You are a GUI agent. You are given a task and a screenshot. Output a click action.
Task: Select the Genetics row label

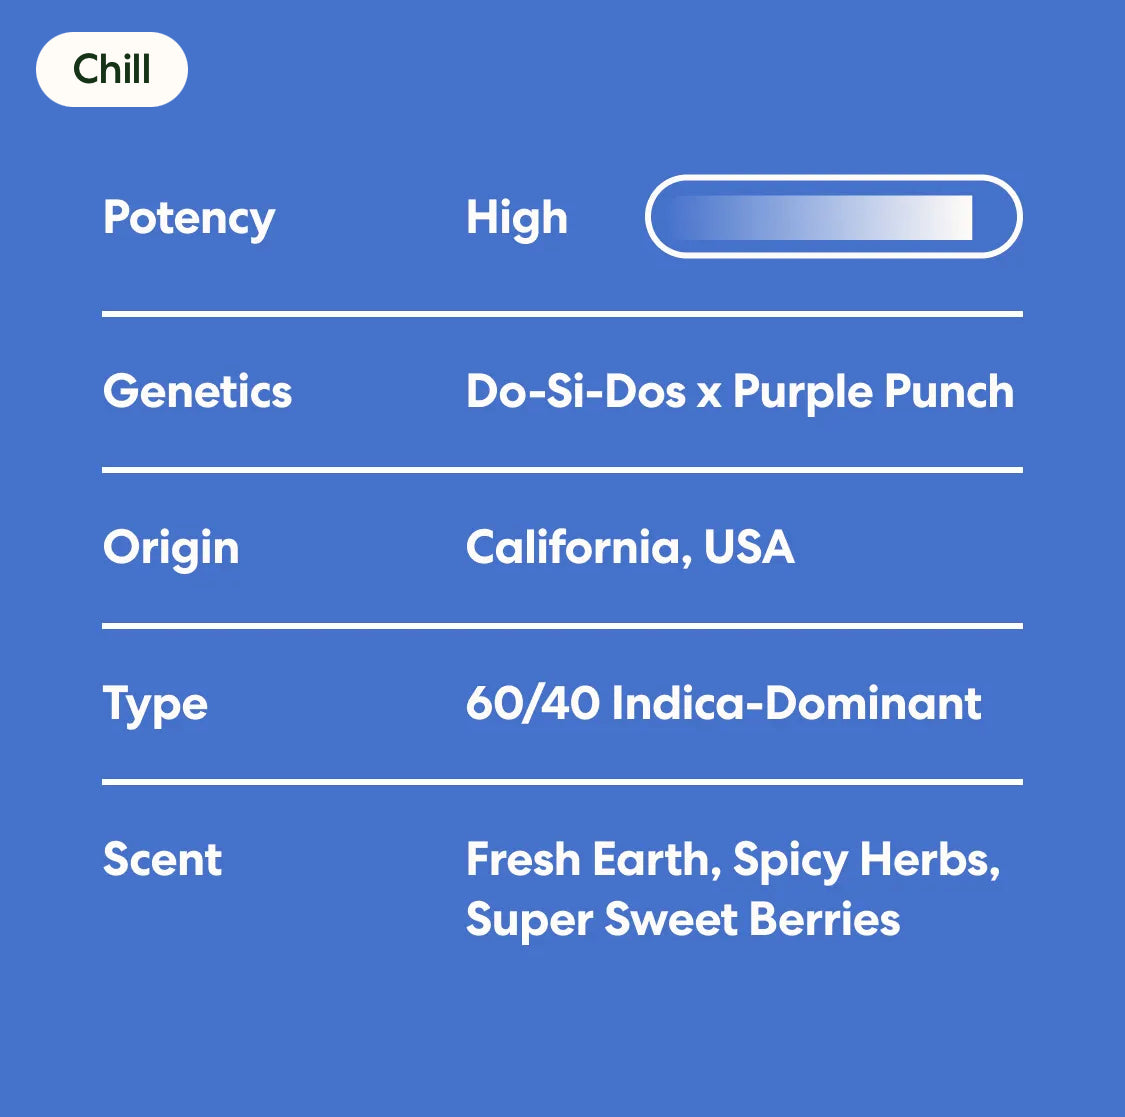(197, 392)
